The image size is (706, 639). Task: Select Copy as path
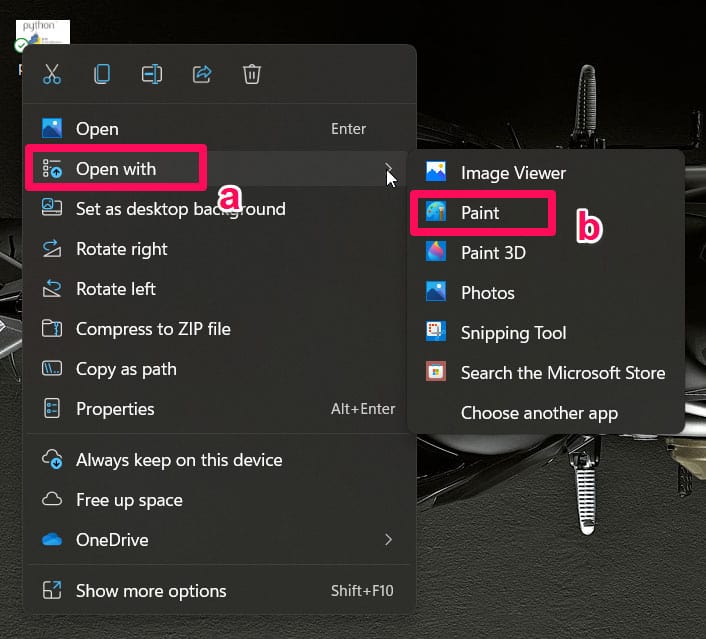tap(219, 369)
